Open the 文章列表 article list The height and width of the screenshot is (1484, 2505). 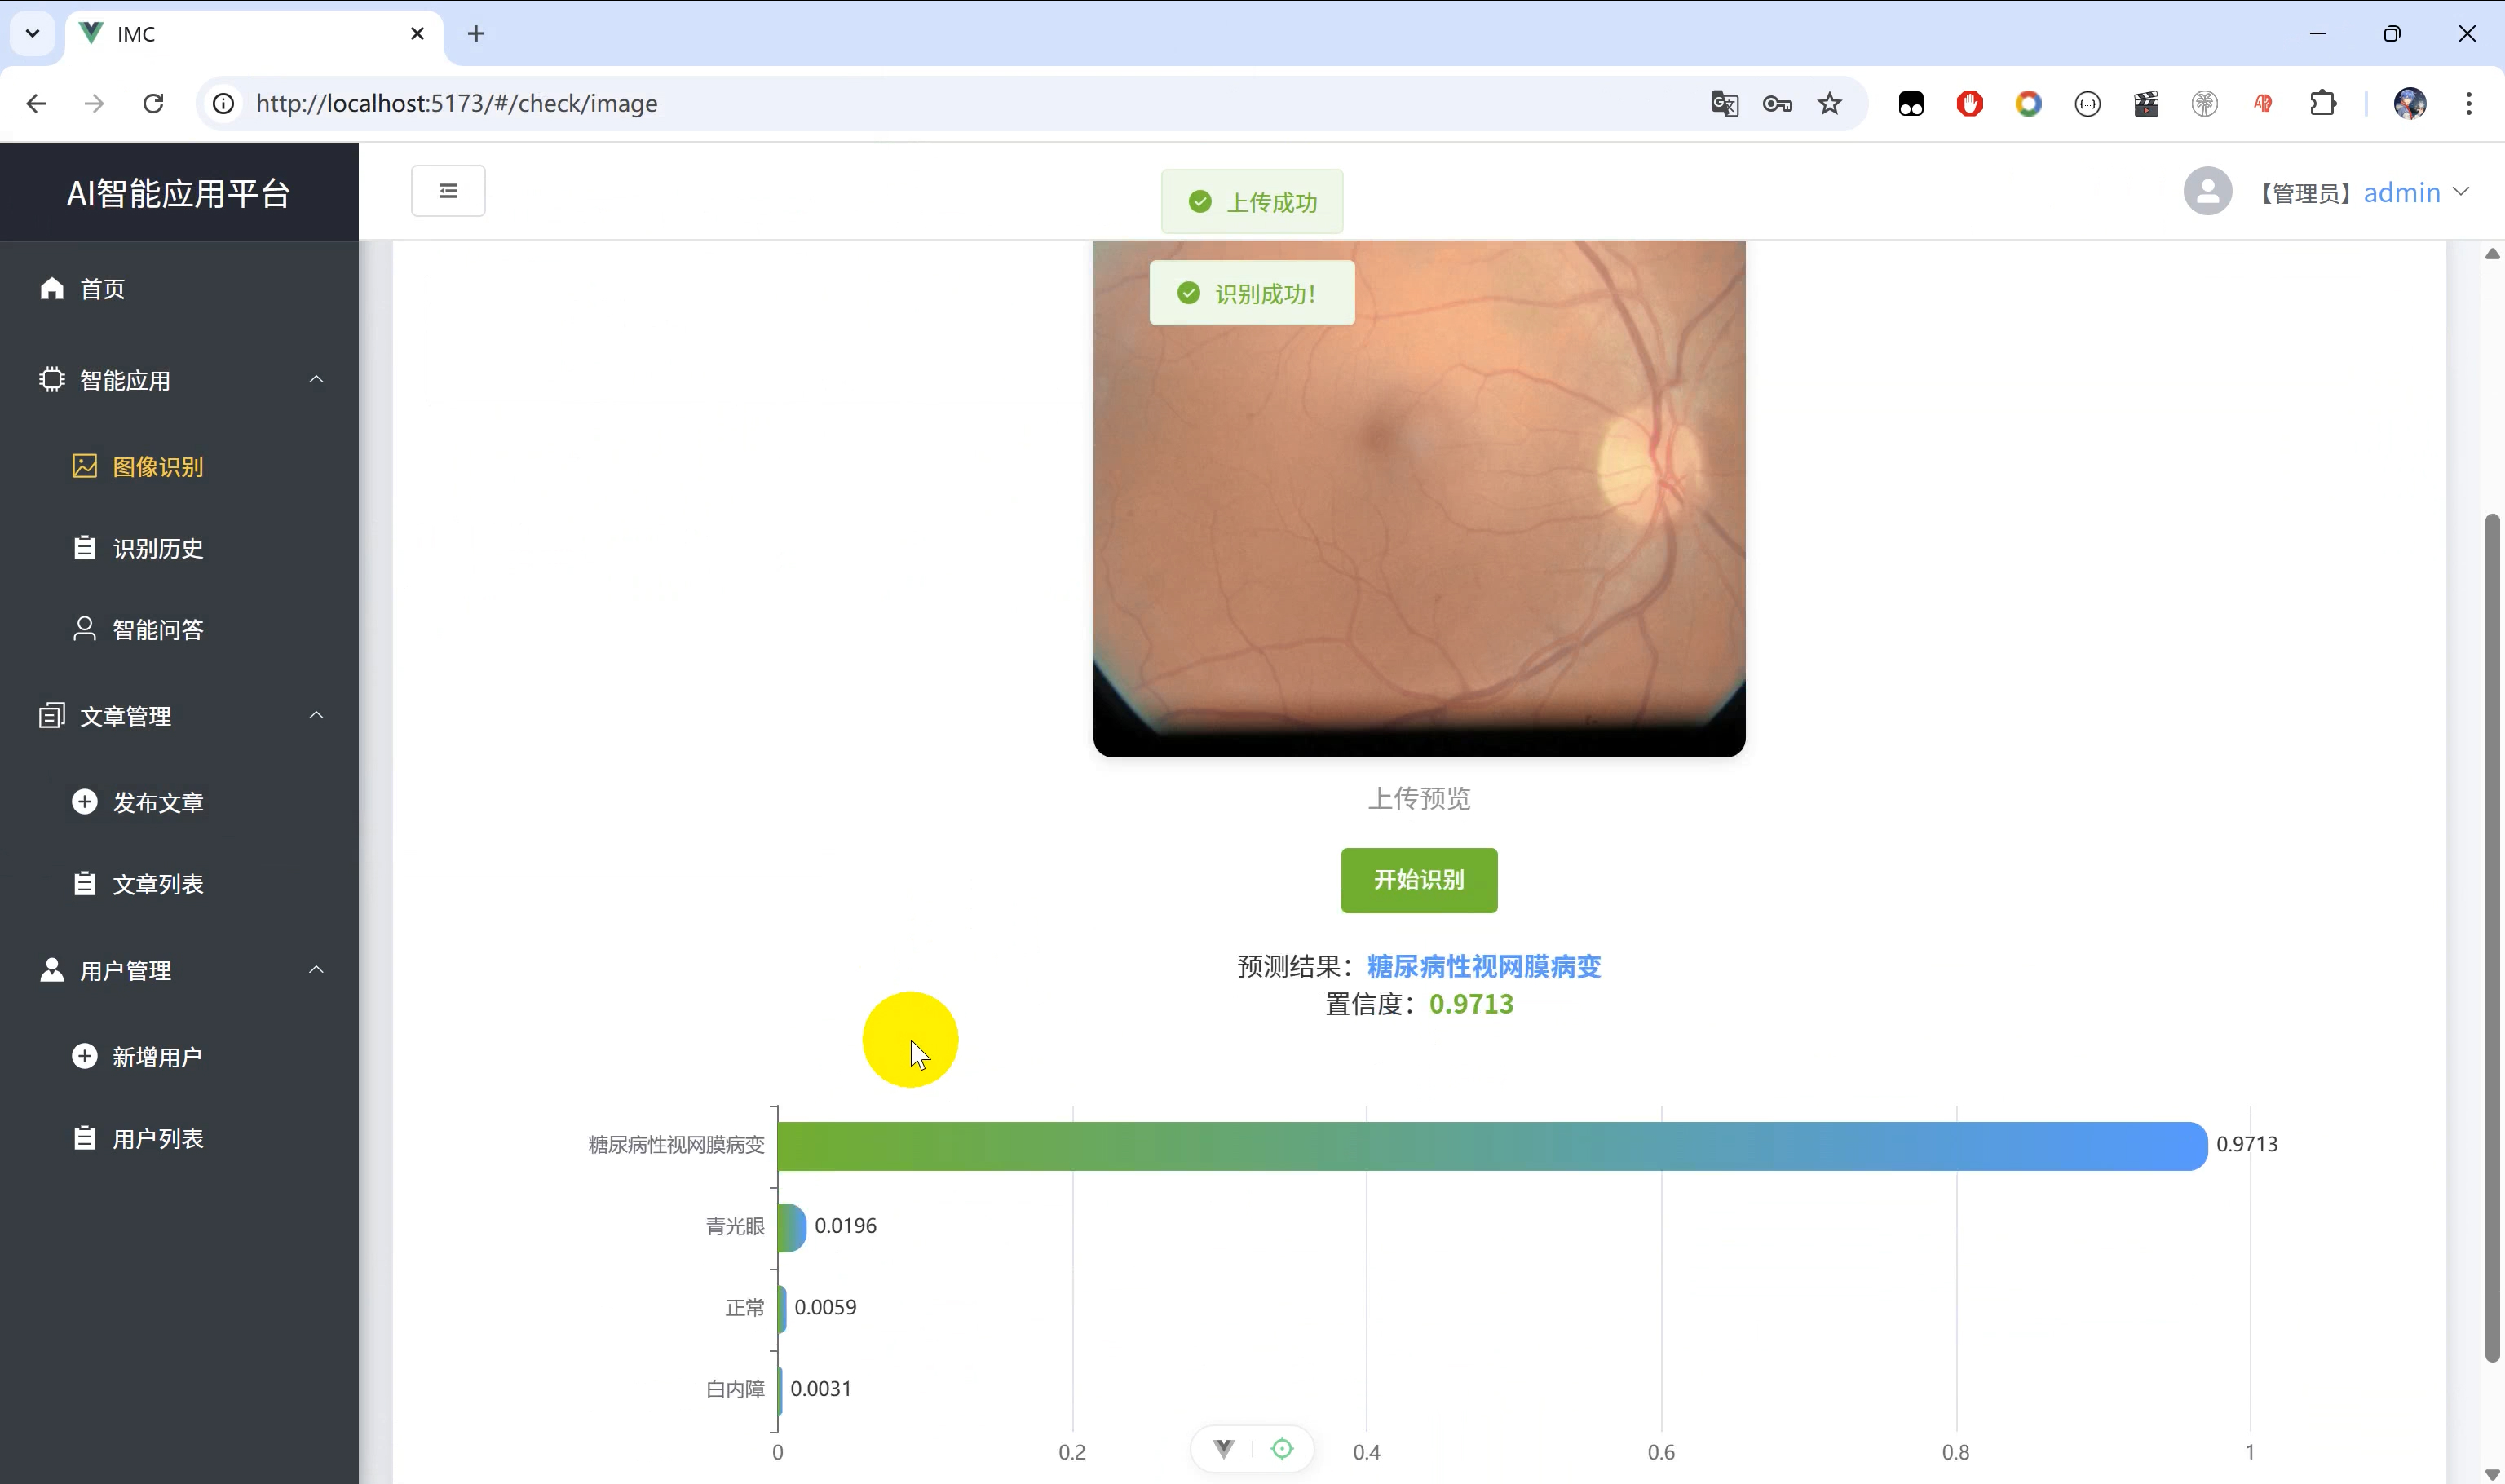[157, 885]
